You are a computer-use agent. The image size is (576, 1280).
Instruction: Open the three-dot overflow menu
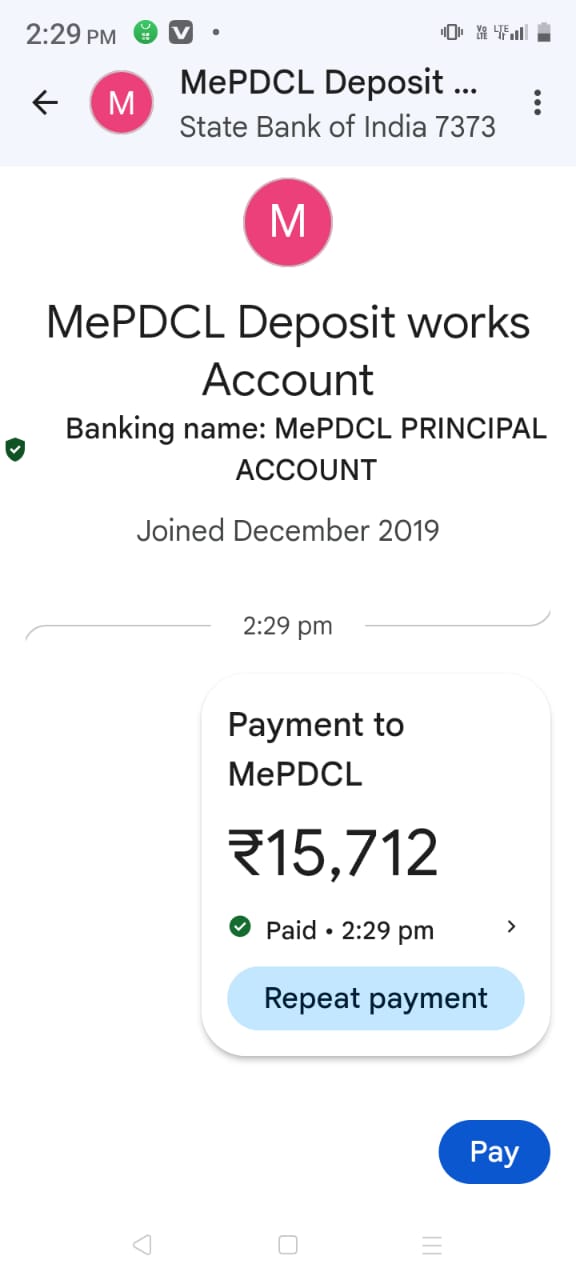click(x=538, y=102)
